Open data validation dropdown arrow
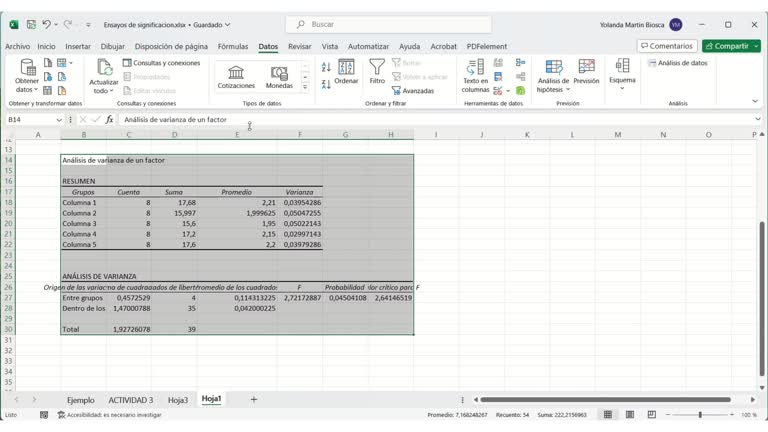 pyautogui.click(x=508, y=91)
